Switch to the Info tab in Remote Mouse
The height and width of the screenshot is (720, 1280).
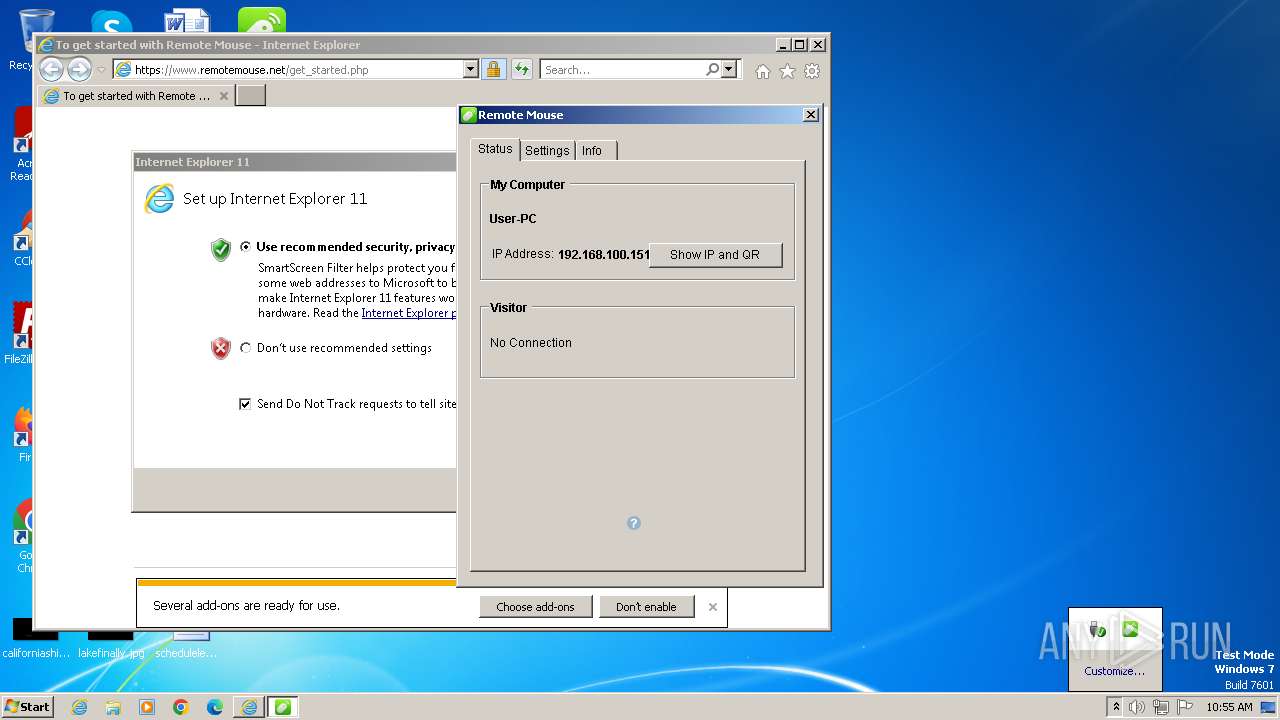click(594, 150)
